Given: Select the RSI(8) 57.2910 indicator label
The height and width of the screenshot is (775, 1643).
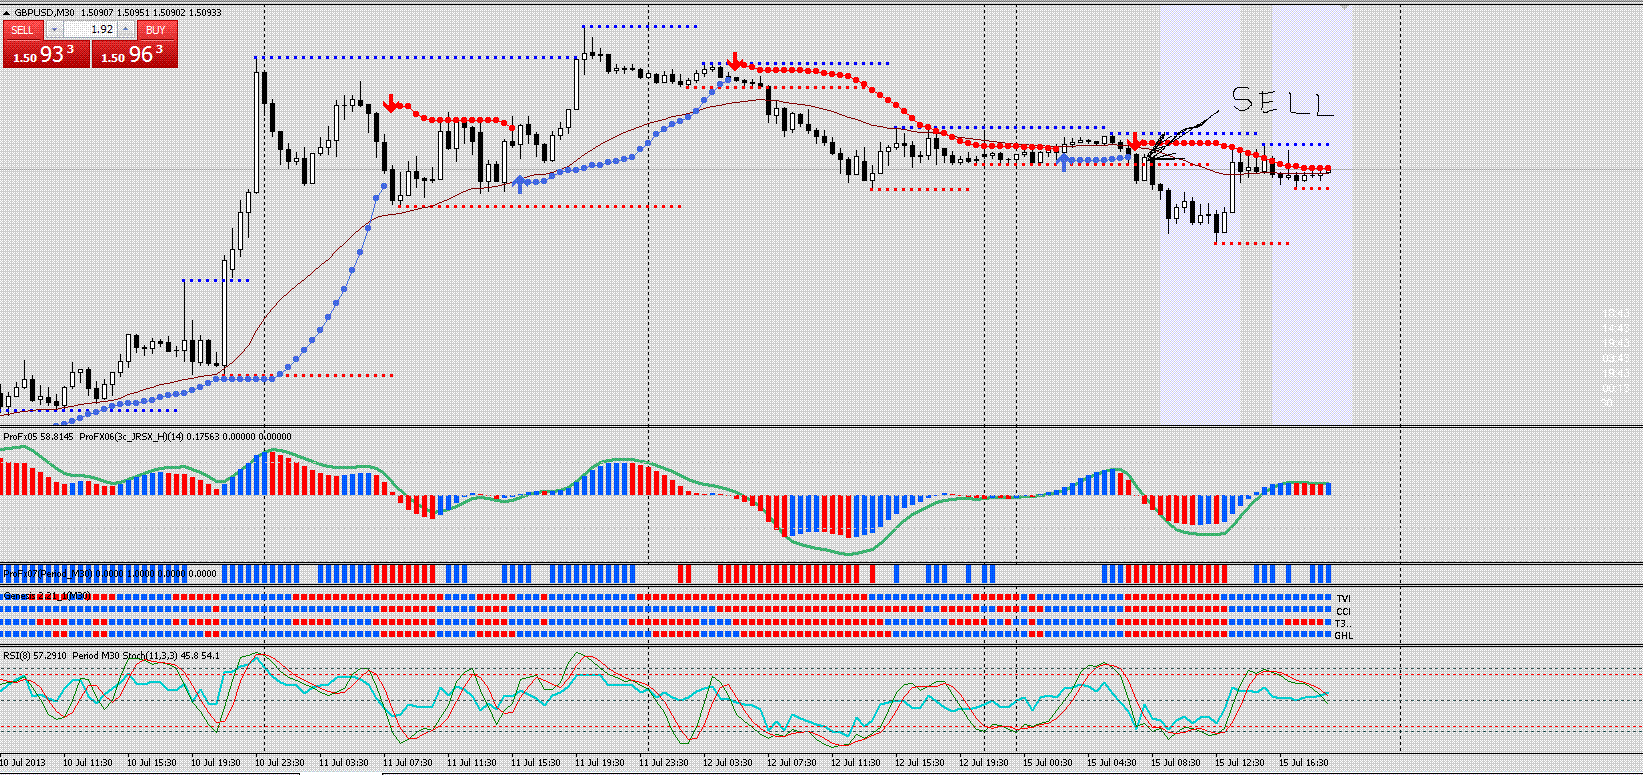Looking at the screenshot, I should click(35, 656).
